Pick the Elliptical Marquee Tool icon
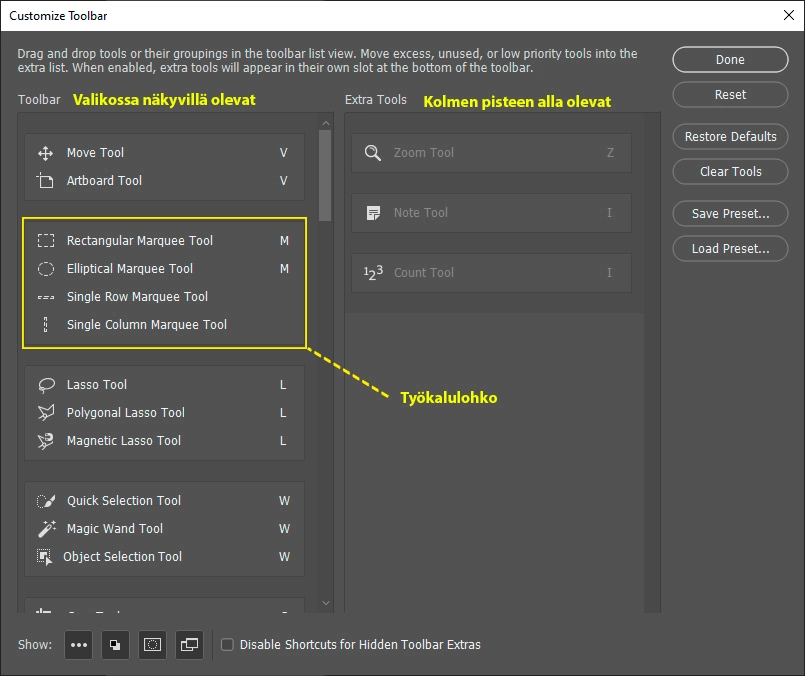 46,269
